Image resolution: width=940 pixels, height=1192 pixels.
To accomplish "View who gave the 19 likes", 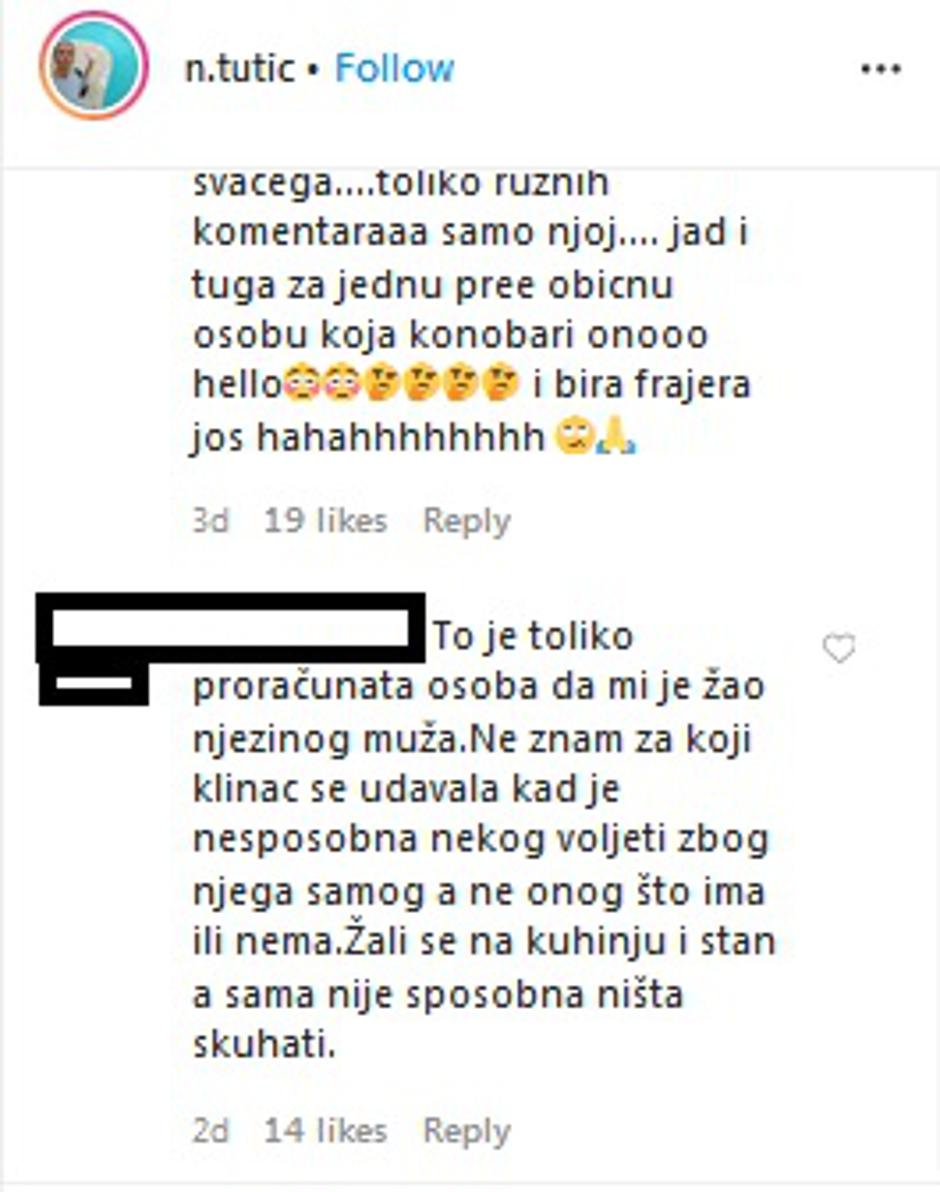I will pos(325,522).
